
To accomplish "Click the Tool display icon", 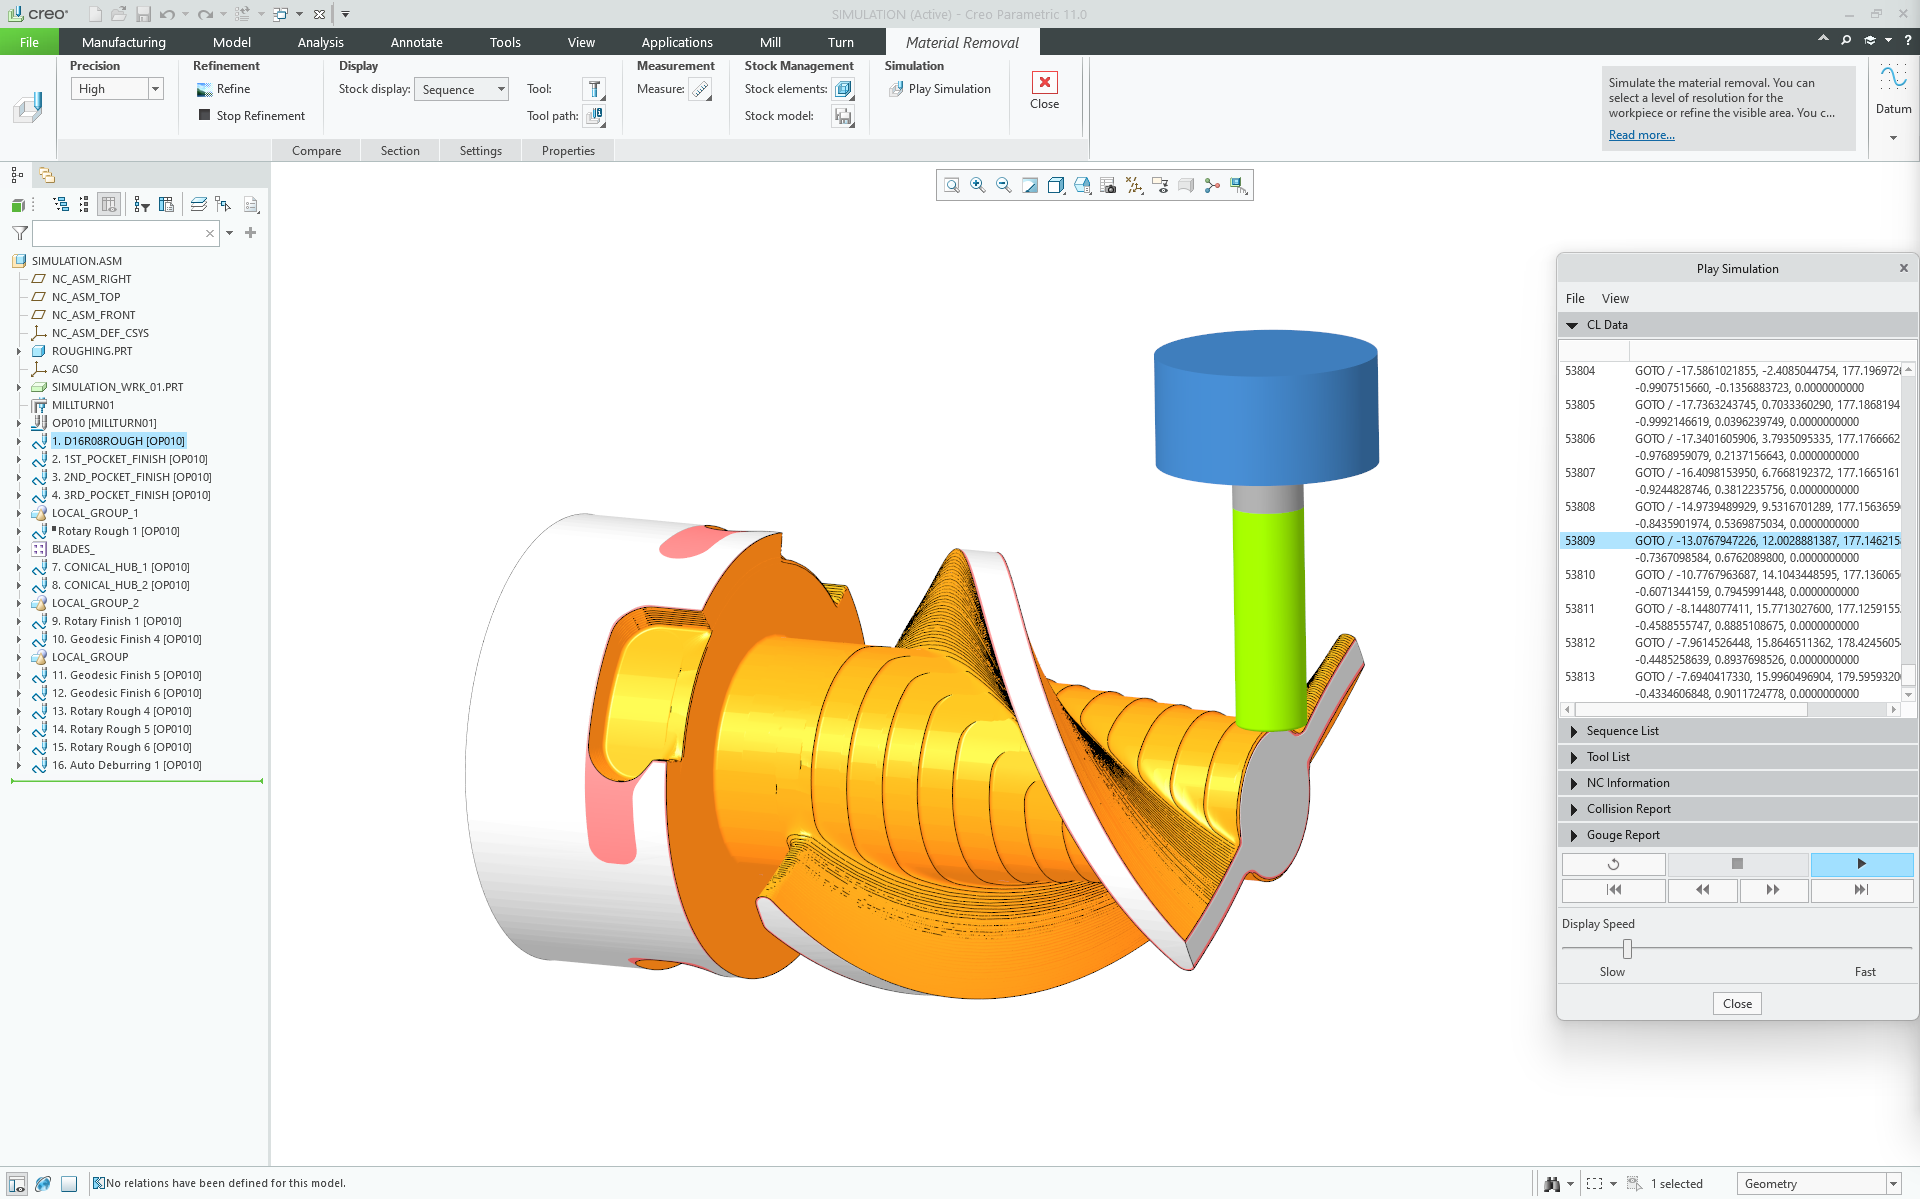I will pyautogui.click(x=594, y=89).
